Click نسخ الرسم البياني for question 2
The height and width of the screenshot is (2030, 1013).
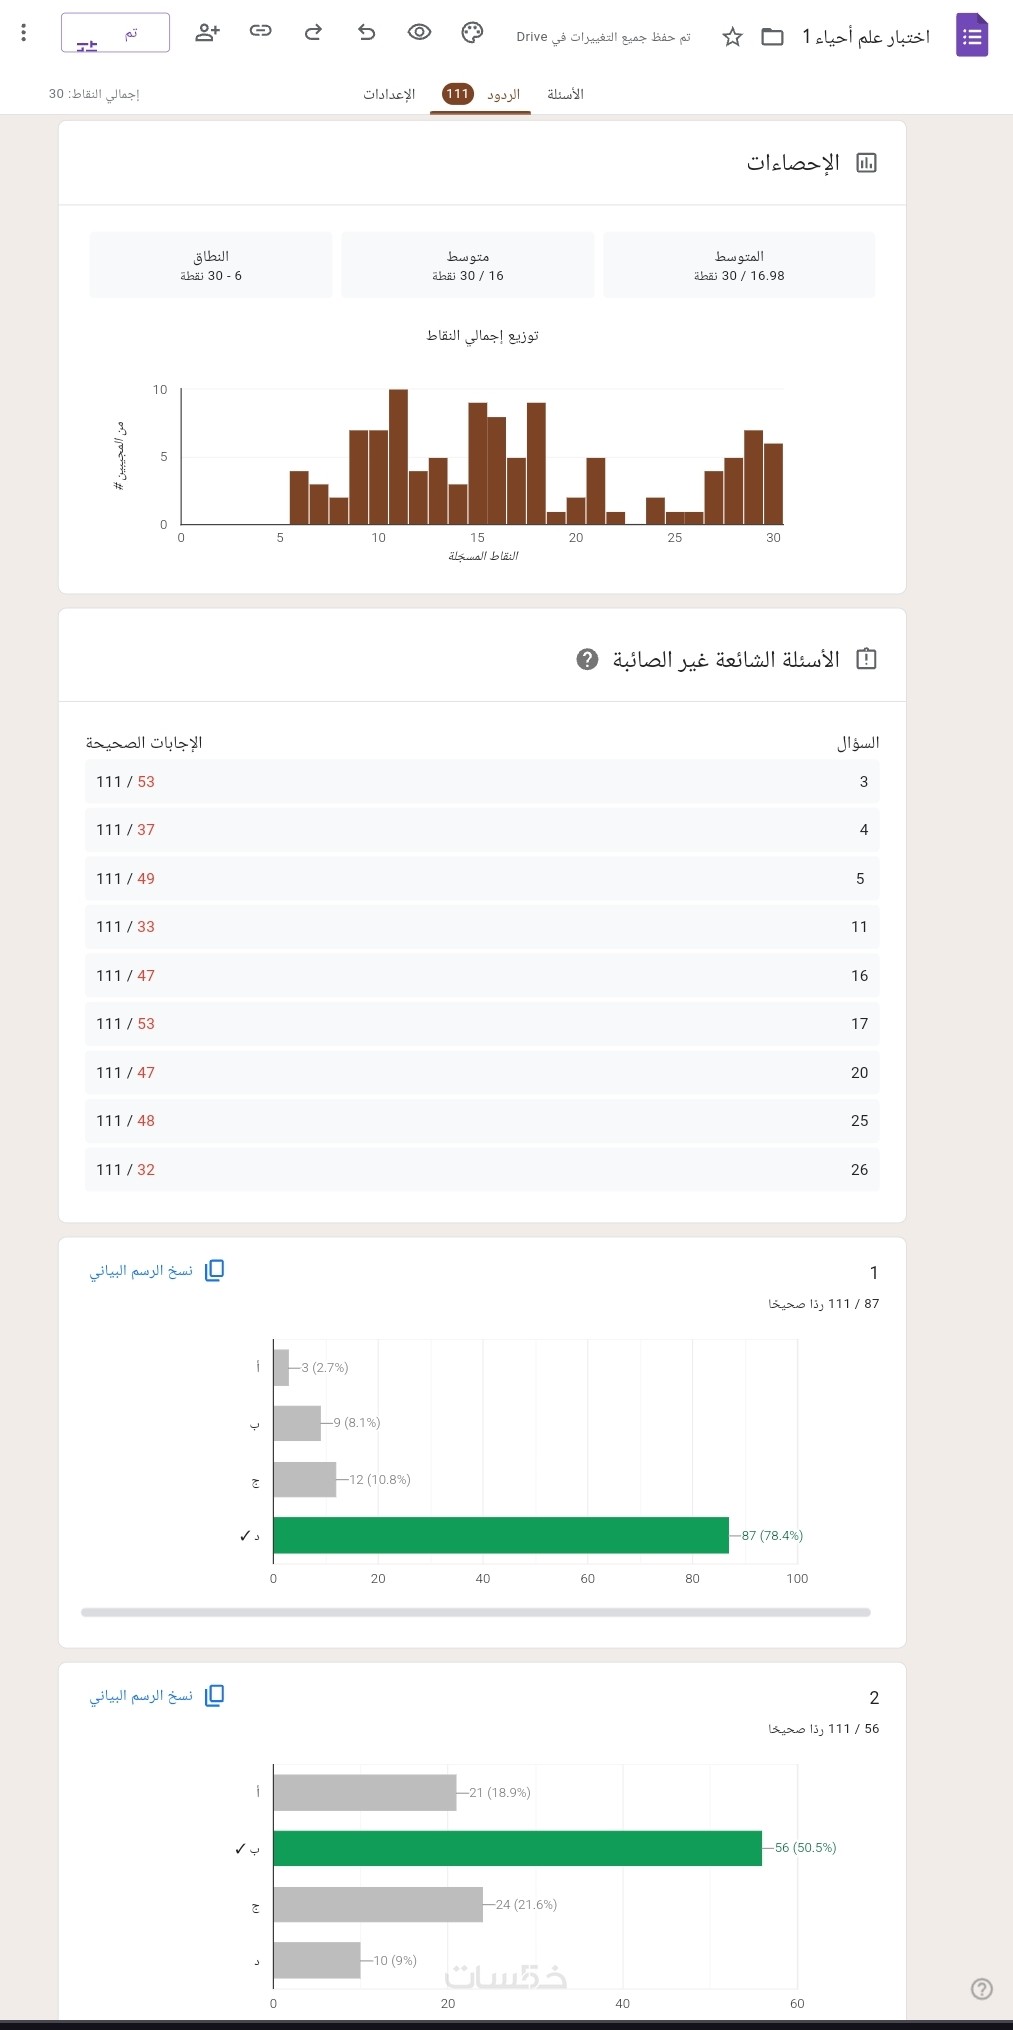pyautogui.click(x=156, y=1695)
